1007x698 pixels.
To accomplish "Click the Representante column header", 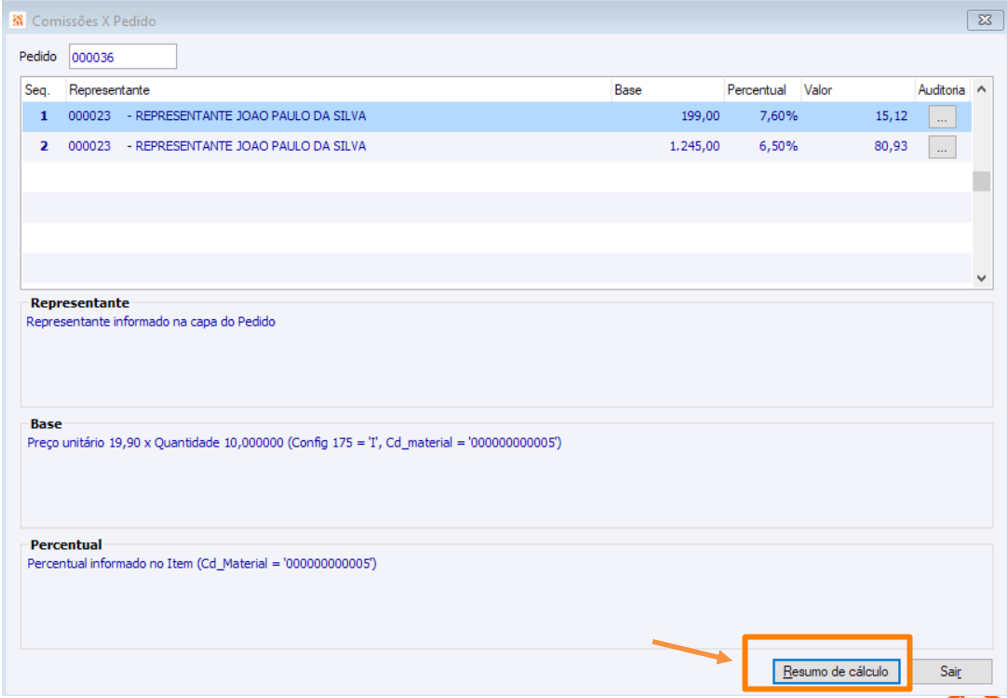I will pyautogui.click(x=338, y=91).
